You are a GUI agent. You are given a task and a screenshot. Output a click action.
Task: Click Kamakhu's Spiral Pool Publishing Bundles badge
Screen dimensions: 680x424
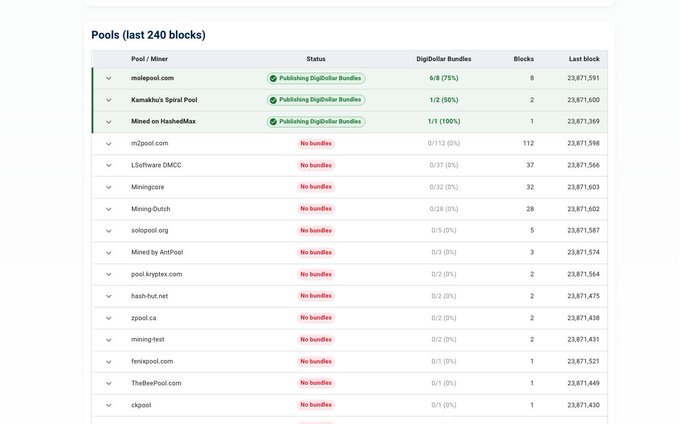click(x=316, y=100)
